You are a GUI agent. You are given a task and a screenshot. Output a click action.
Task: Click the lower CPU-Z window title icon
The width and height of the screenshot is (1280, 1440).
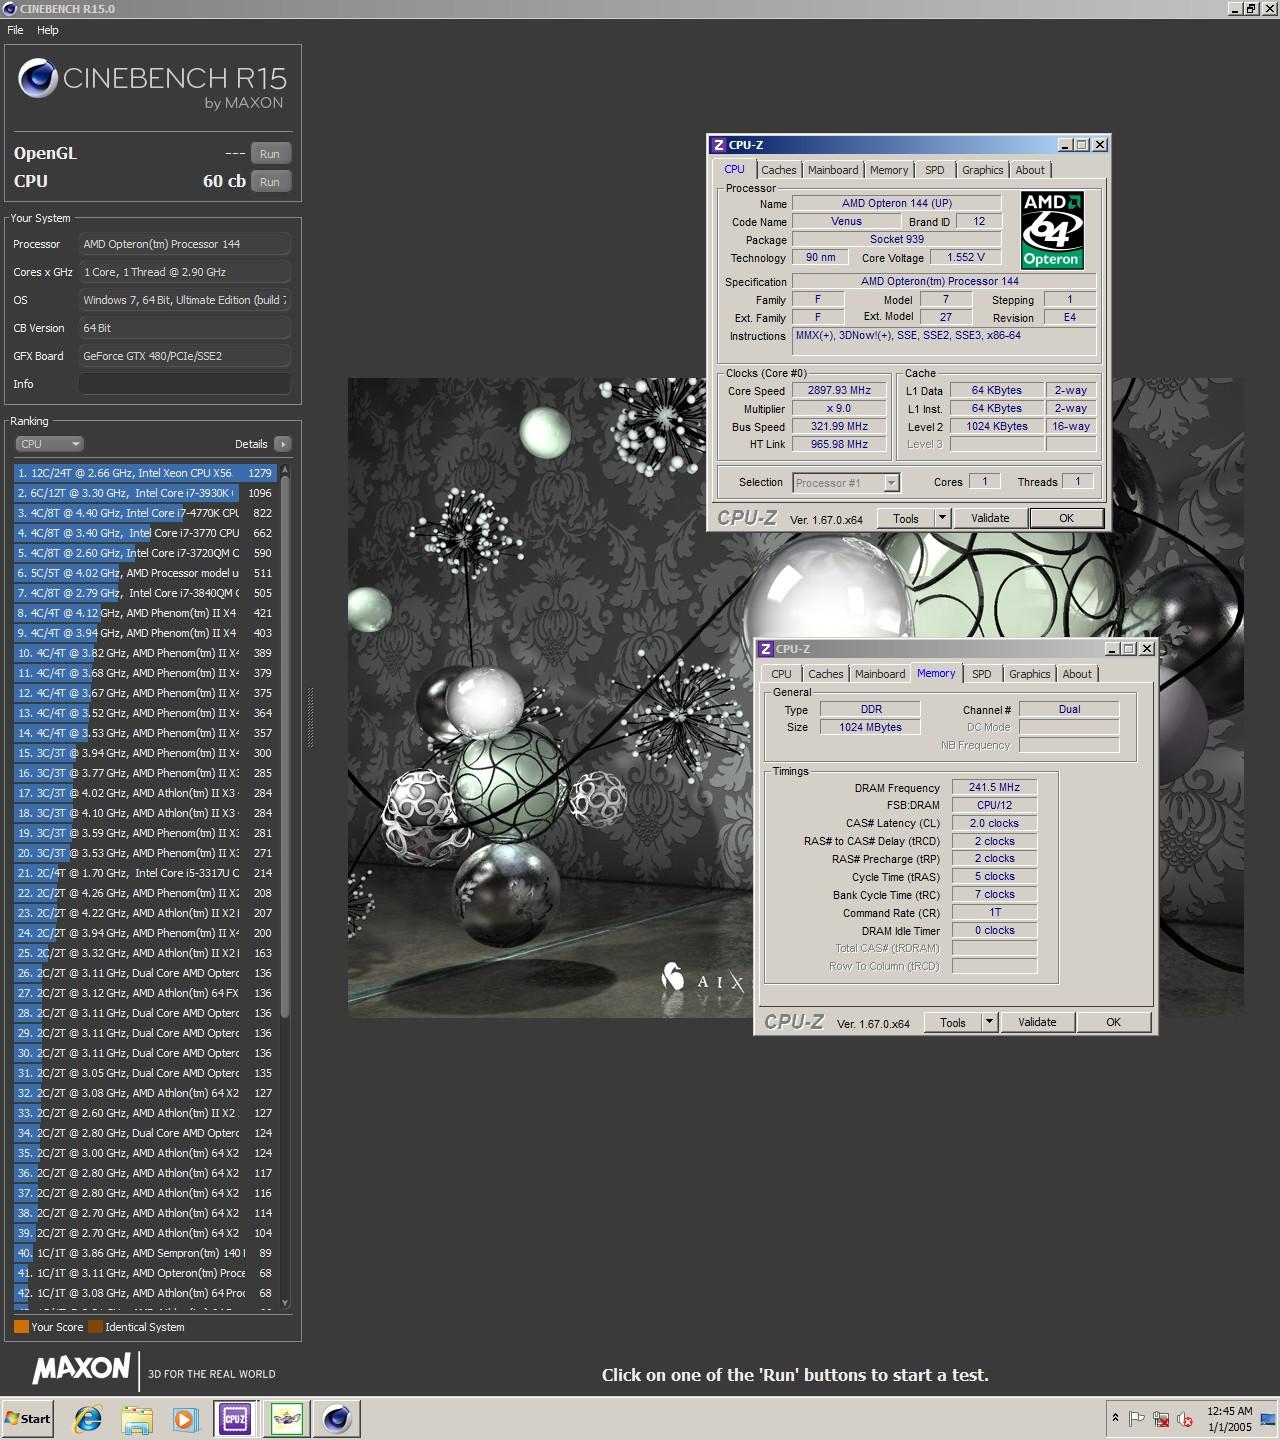coord(765,649)
